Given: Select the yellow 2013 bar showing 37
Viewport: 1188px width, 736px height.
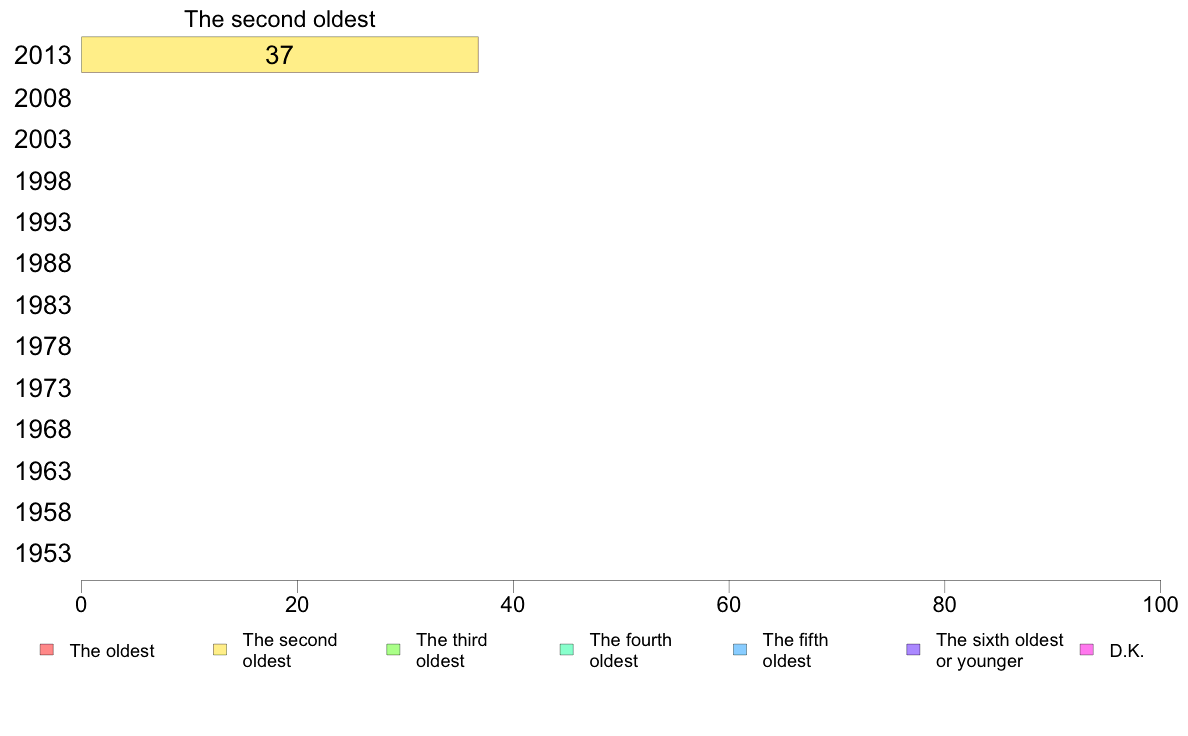Looking at the screenshot, I should pyautogui.click(x=280, y=55).
